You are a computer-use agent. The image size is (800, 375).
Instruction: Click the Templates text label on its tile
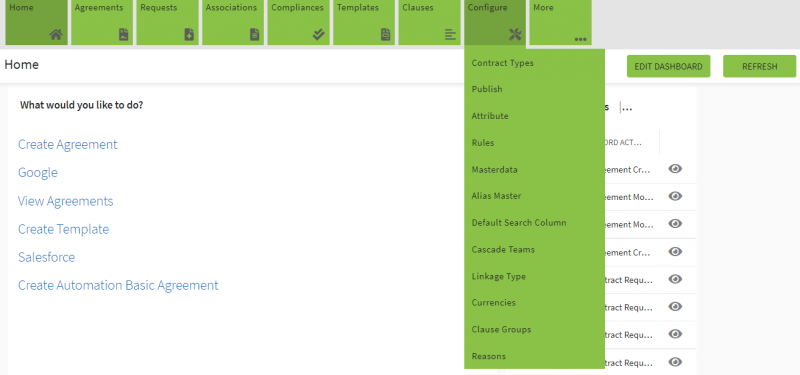pyautogui.click(x=358, y=8)
